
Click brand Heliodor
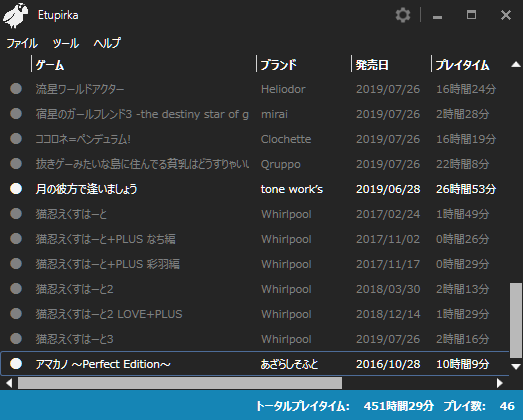[x=283, y=89]
